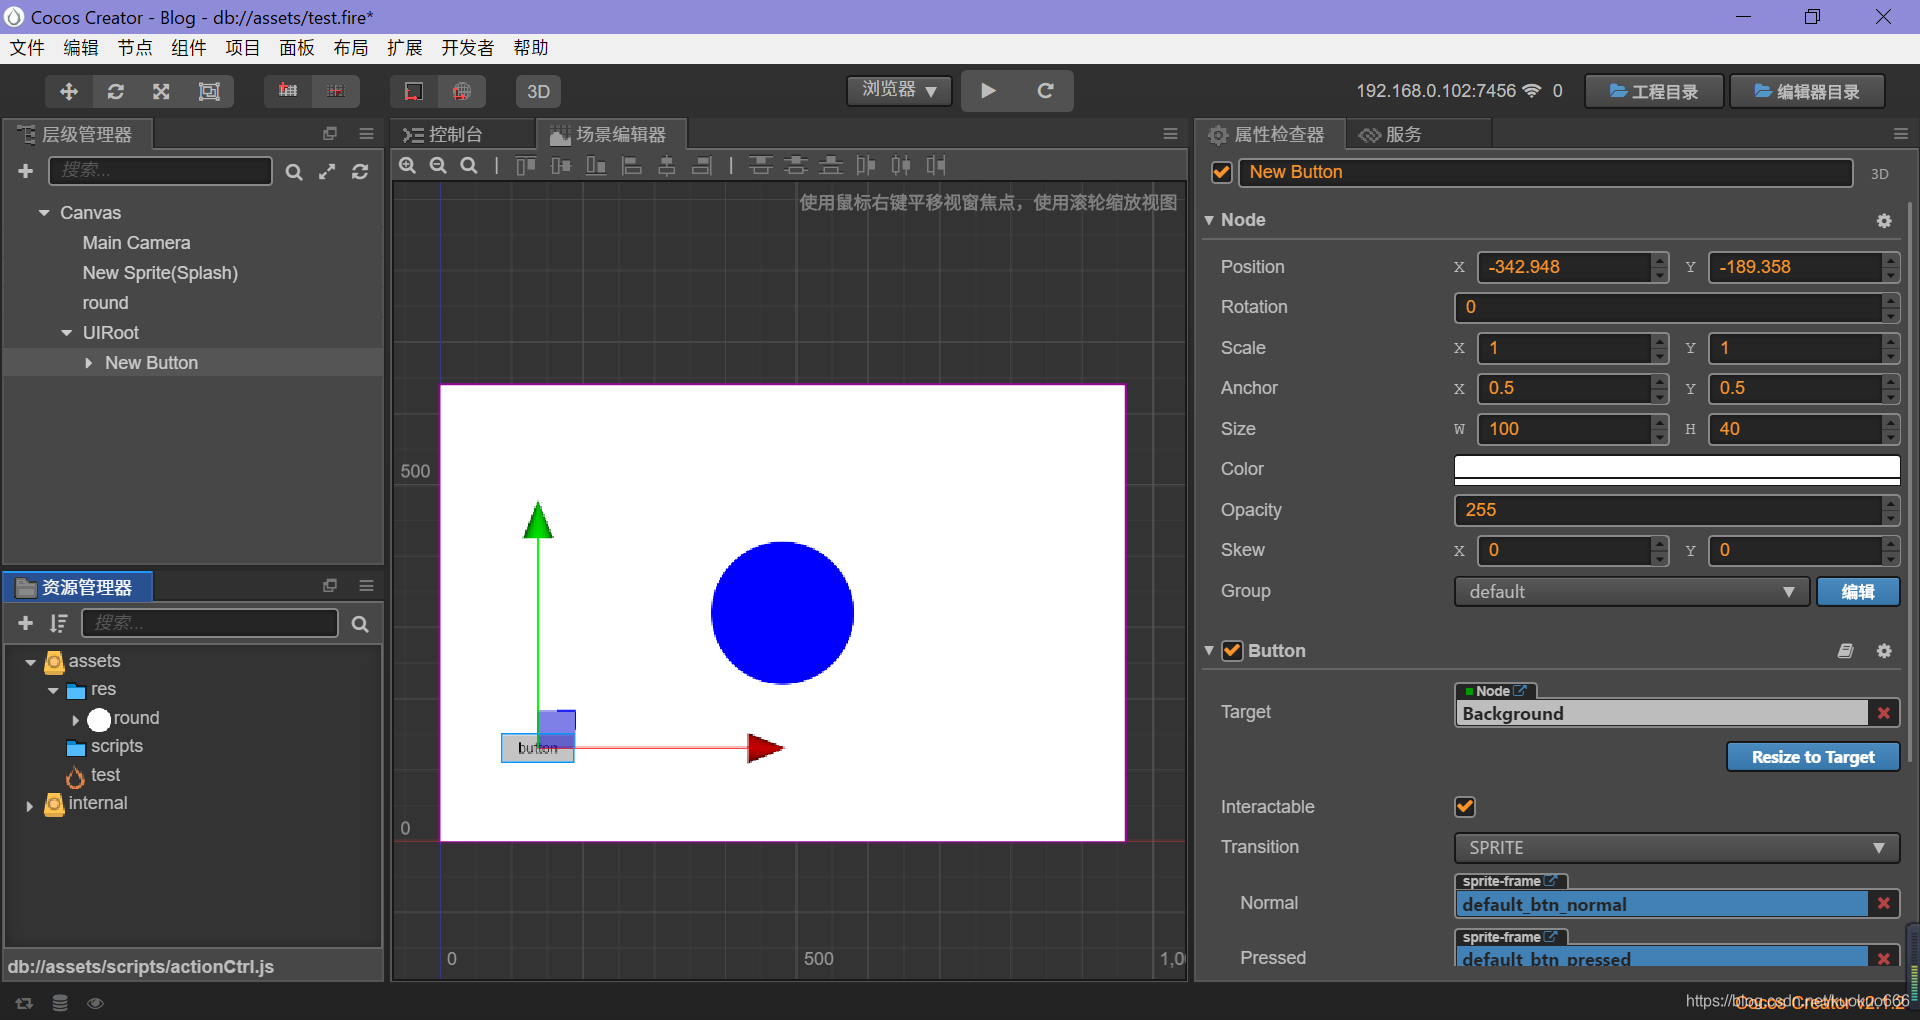Select the scripts folder

pos(116,746)
